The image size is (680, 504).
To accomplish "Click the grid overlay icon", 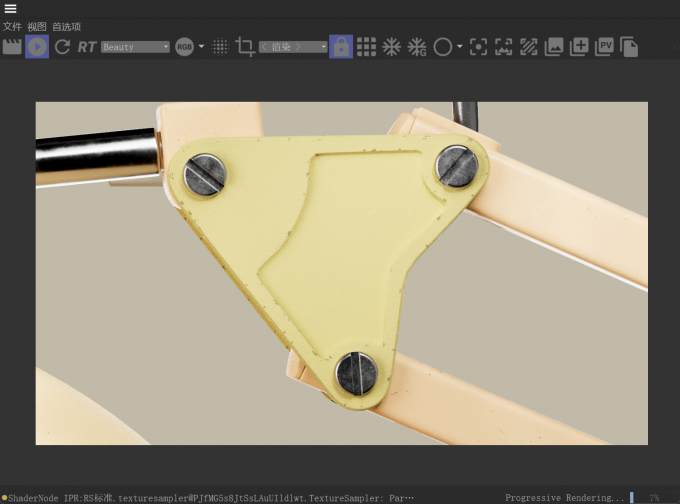I will click(x=366, y=47).
